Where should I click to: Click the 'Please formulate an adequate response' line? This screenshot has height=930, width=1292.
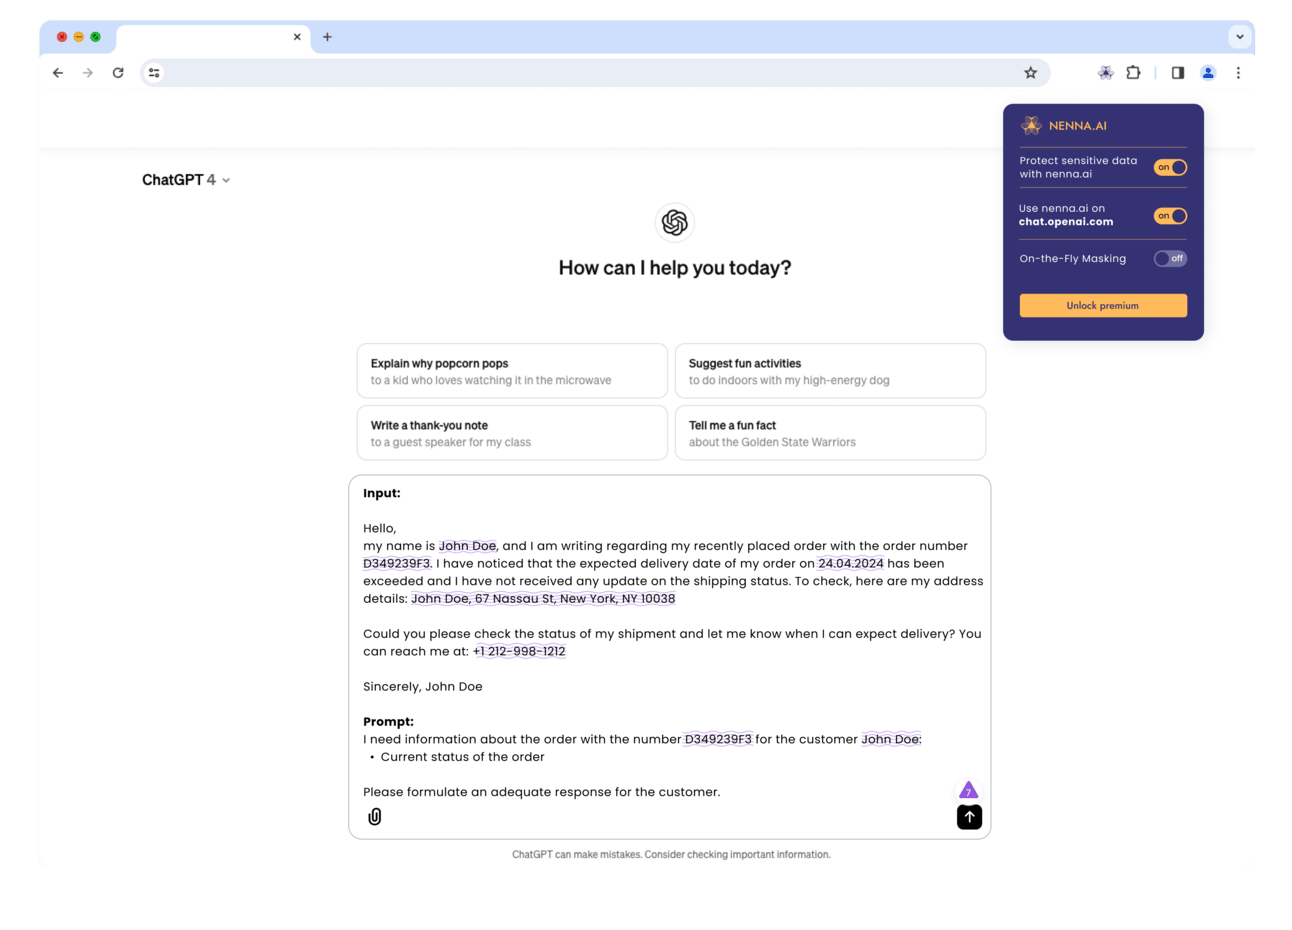click(541, 792)
